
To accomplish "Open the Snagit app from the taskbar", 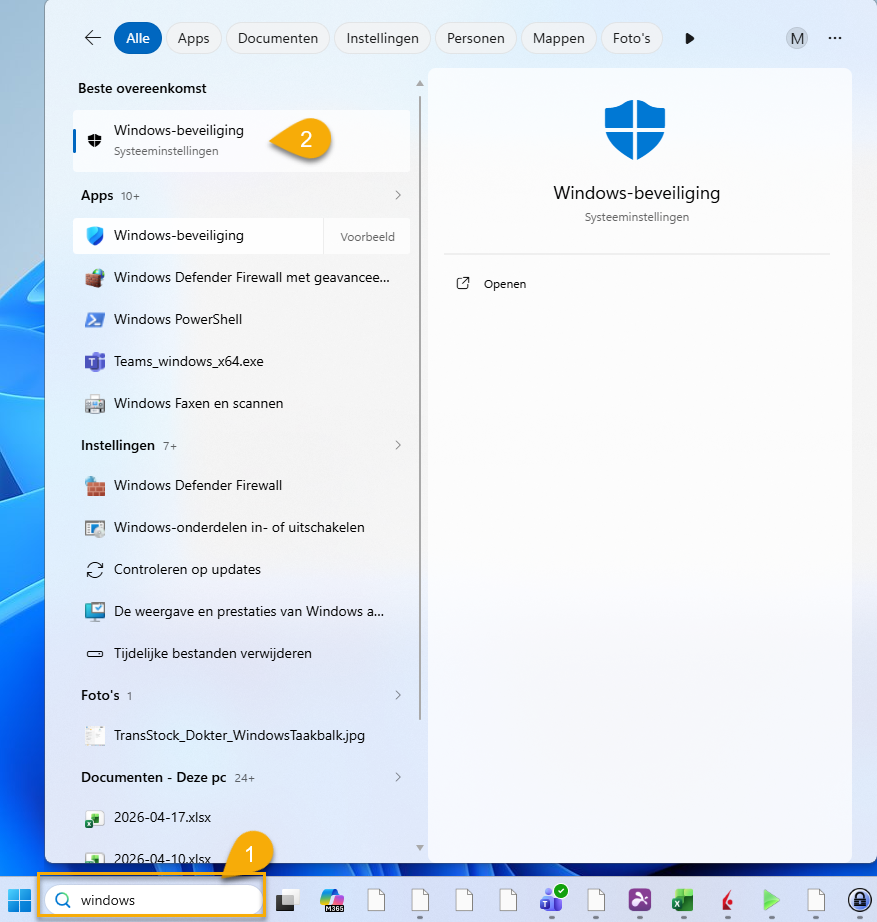I will pyautogui.click(x=639, y=900).
